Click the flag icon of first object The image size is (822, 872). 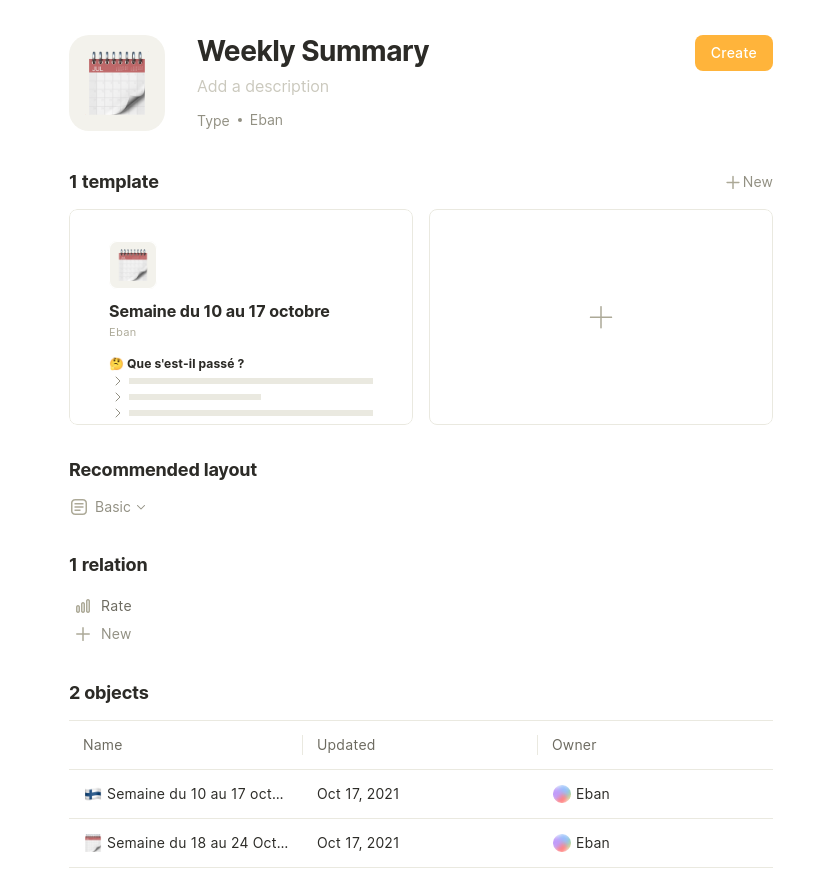92,794
